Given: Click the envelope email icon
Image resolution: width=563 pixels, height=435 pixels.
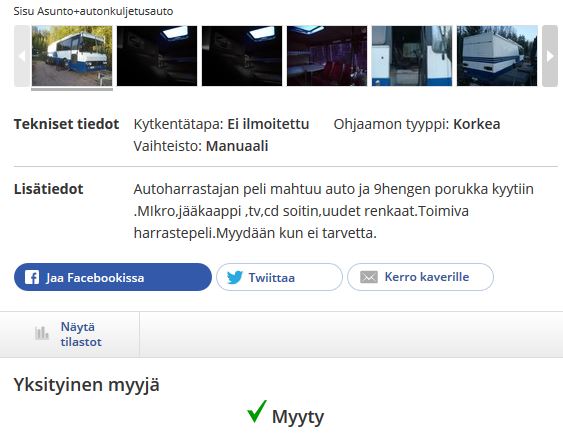Looking at the screenshot, I should click(x=369, y=277).
